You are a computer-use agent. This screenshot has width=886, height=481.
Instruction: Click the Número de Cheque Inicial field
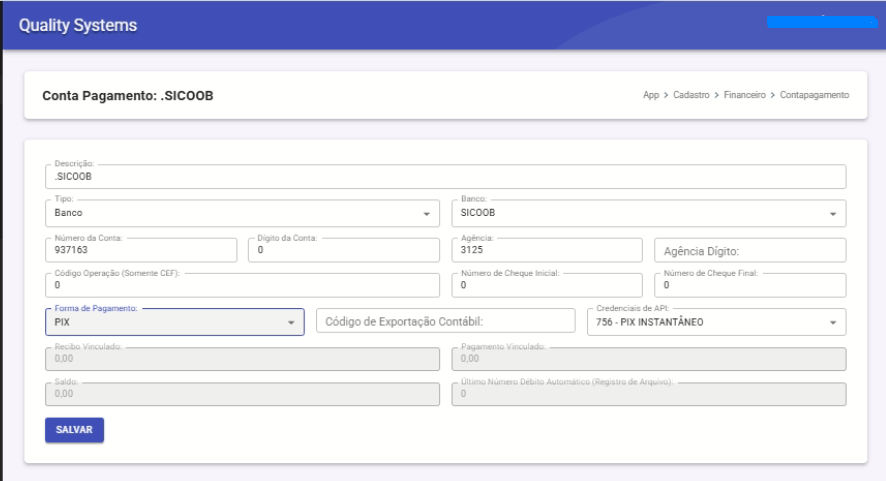click(546, 286)
